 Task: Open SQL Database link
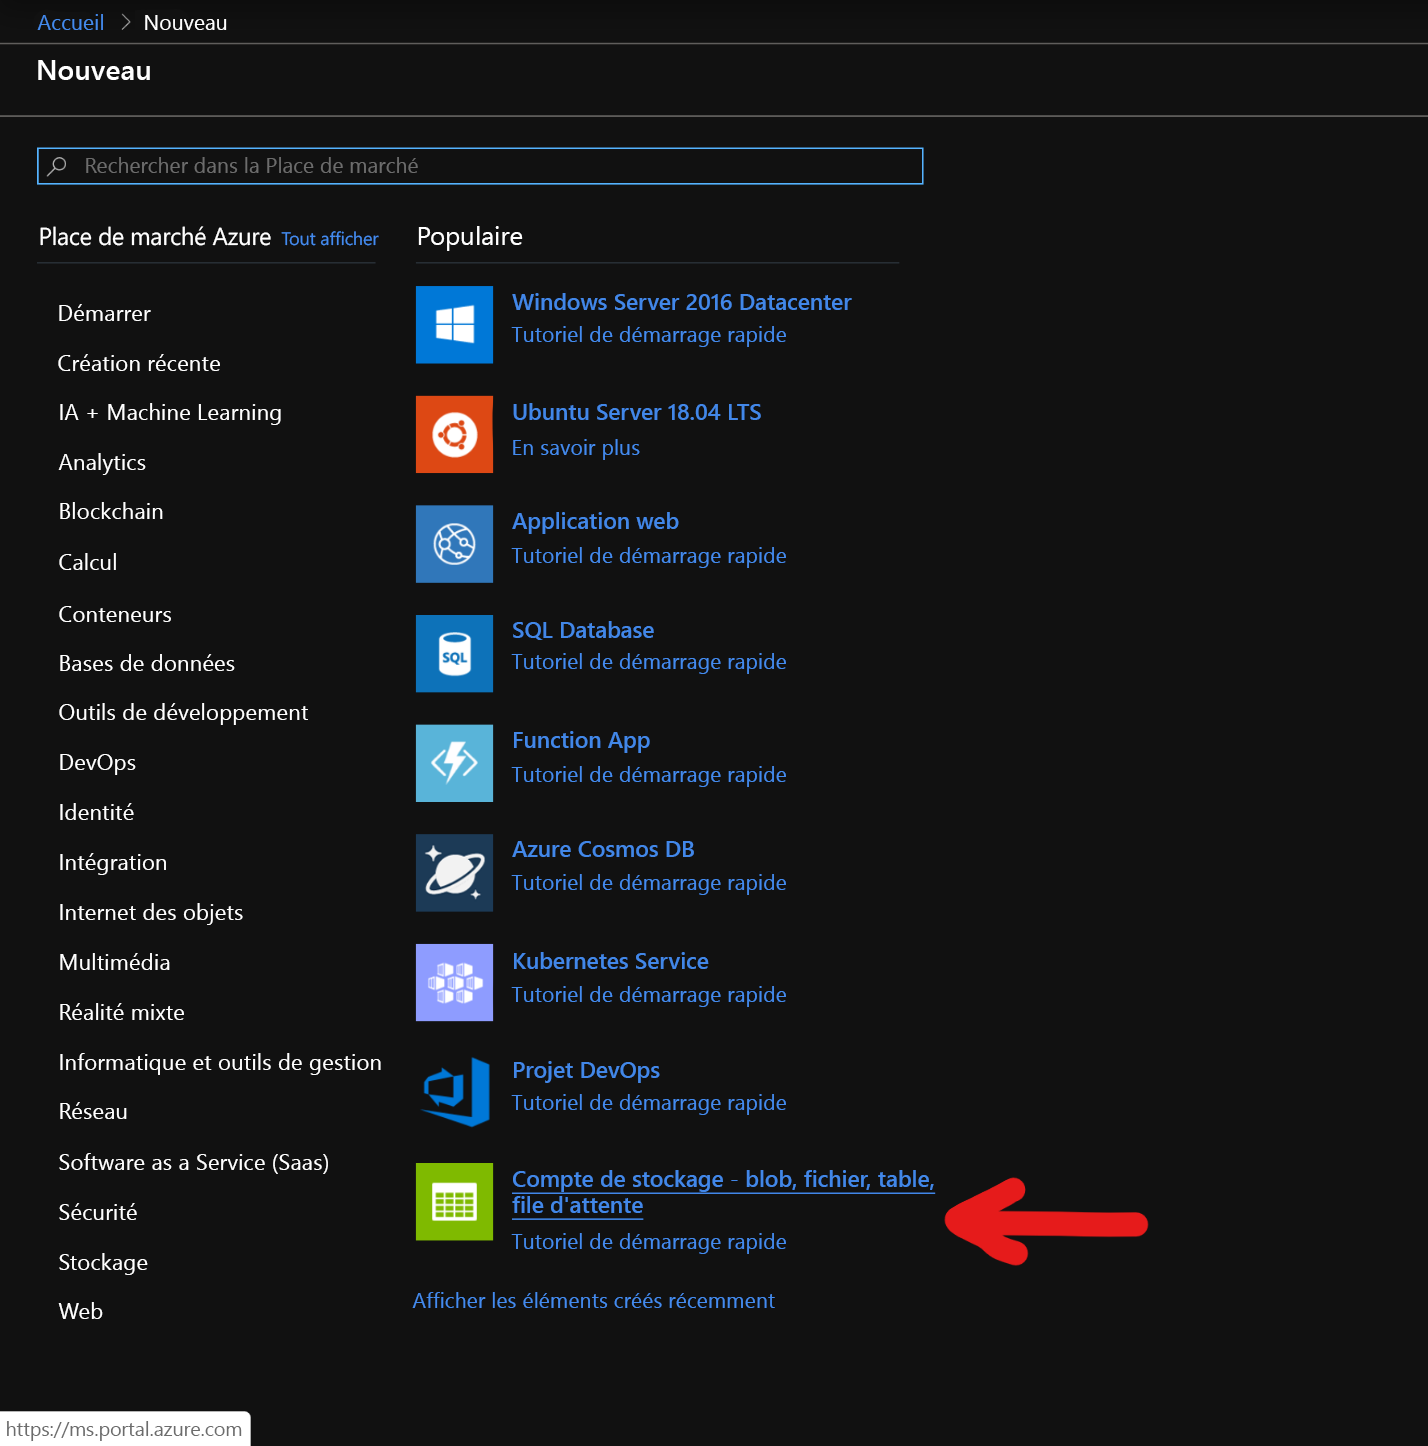583,630
